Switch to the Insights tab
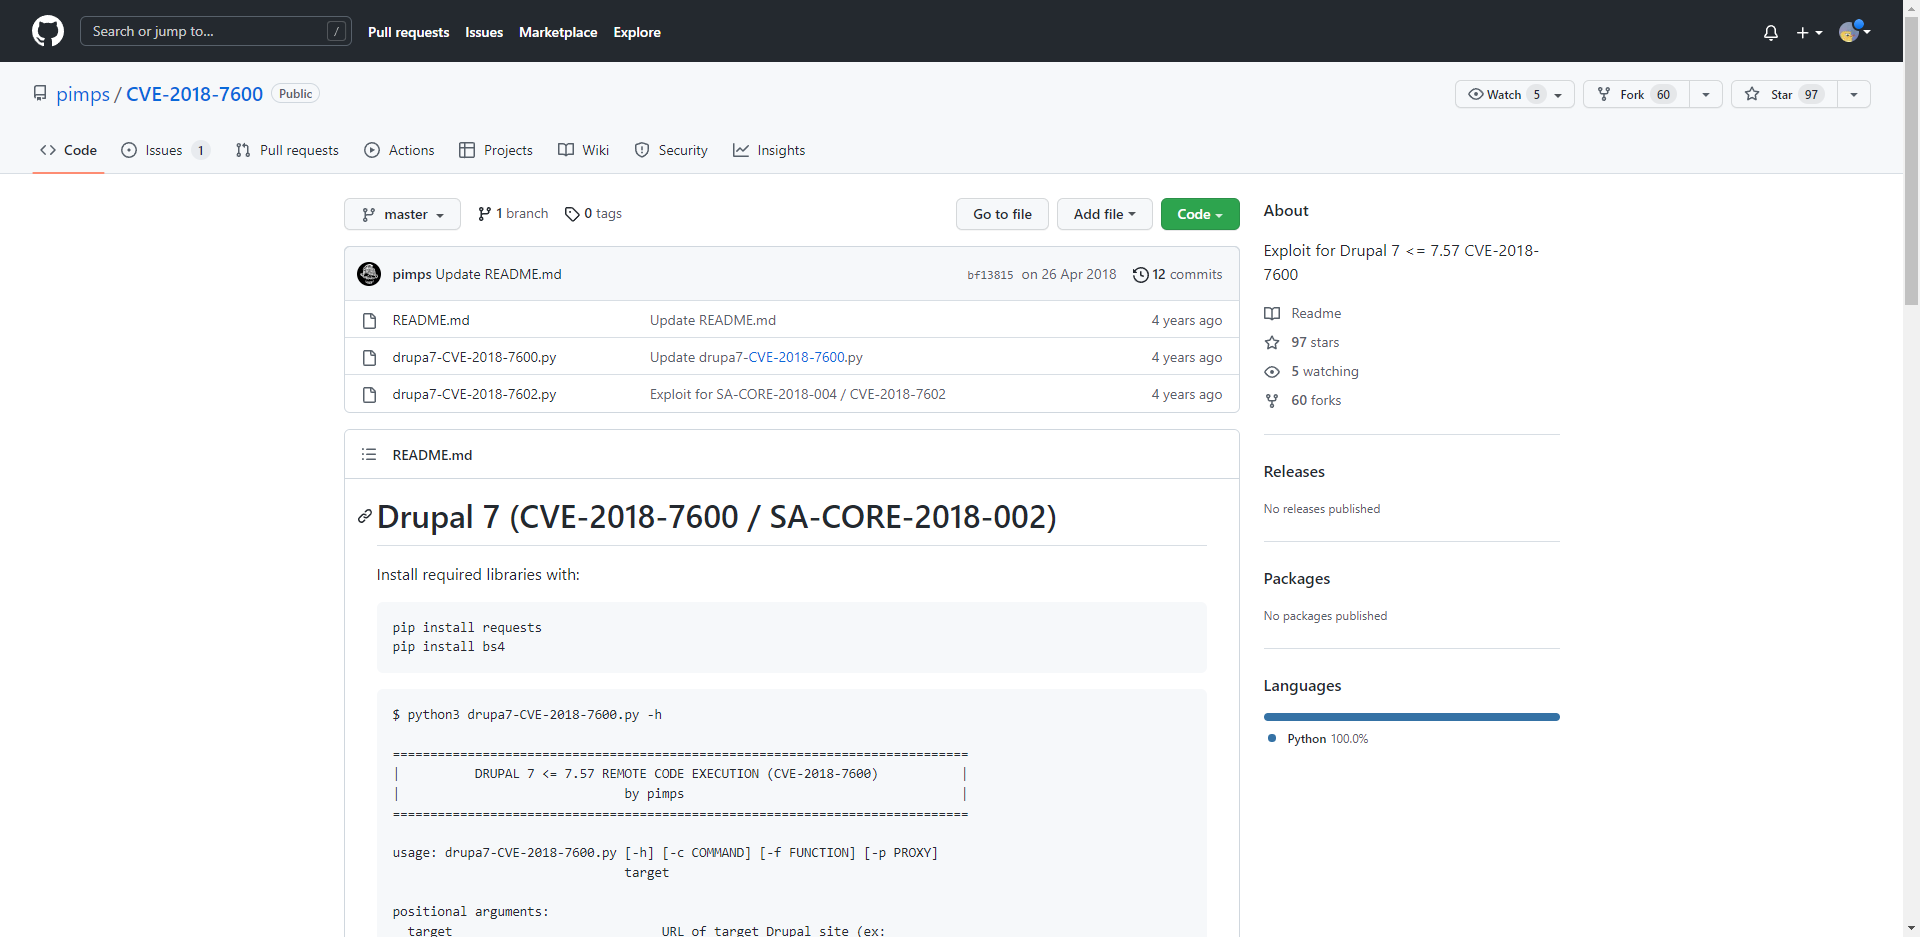This screenshot has height=937, width=1920. point(769,150)
